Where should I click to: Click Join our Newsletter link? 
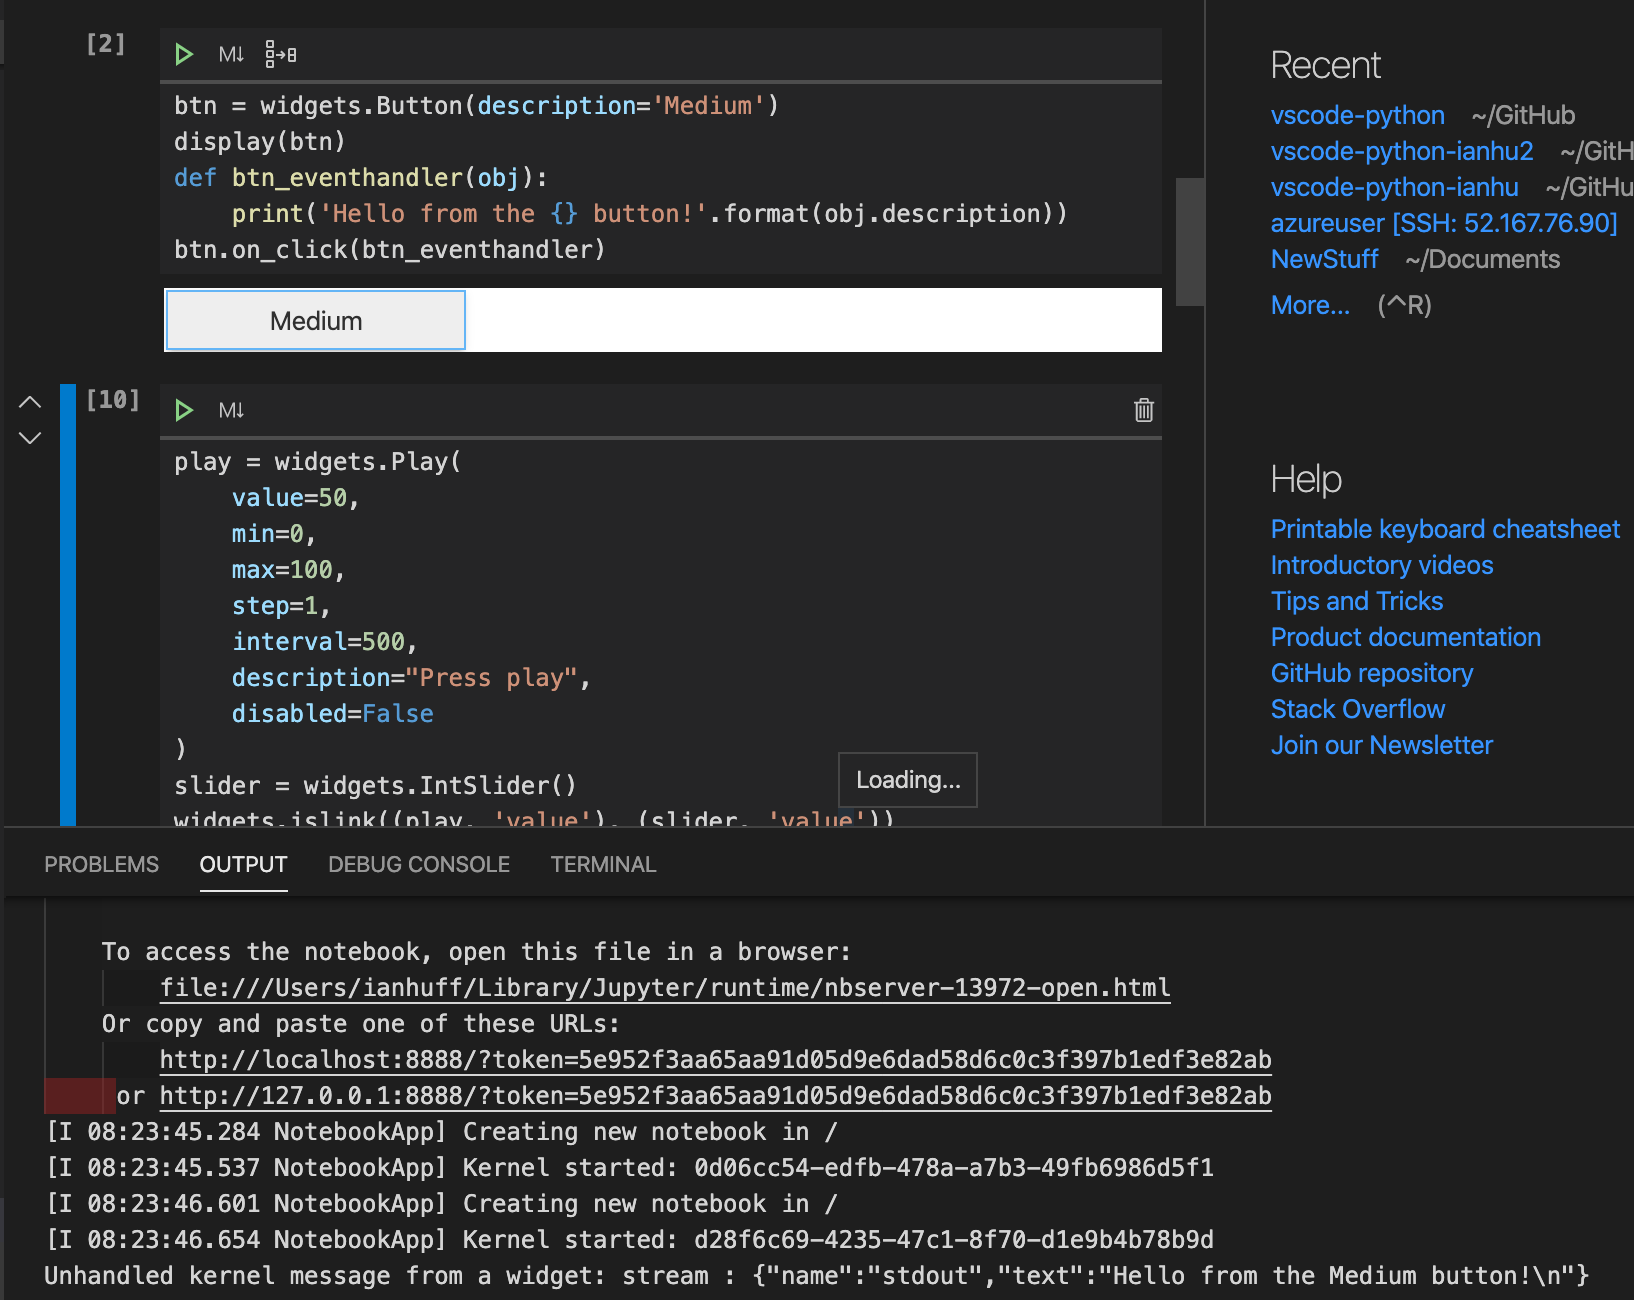[1381, 745]
